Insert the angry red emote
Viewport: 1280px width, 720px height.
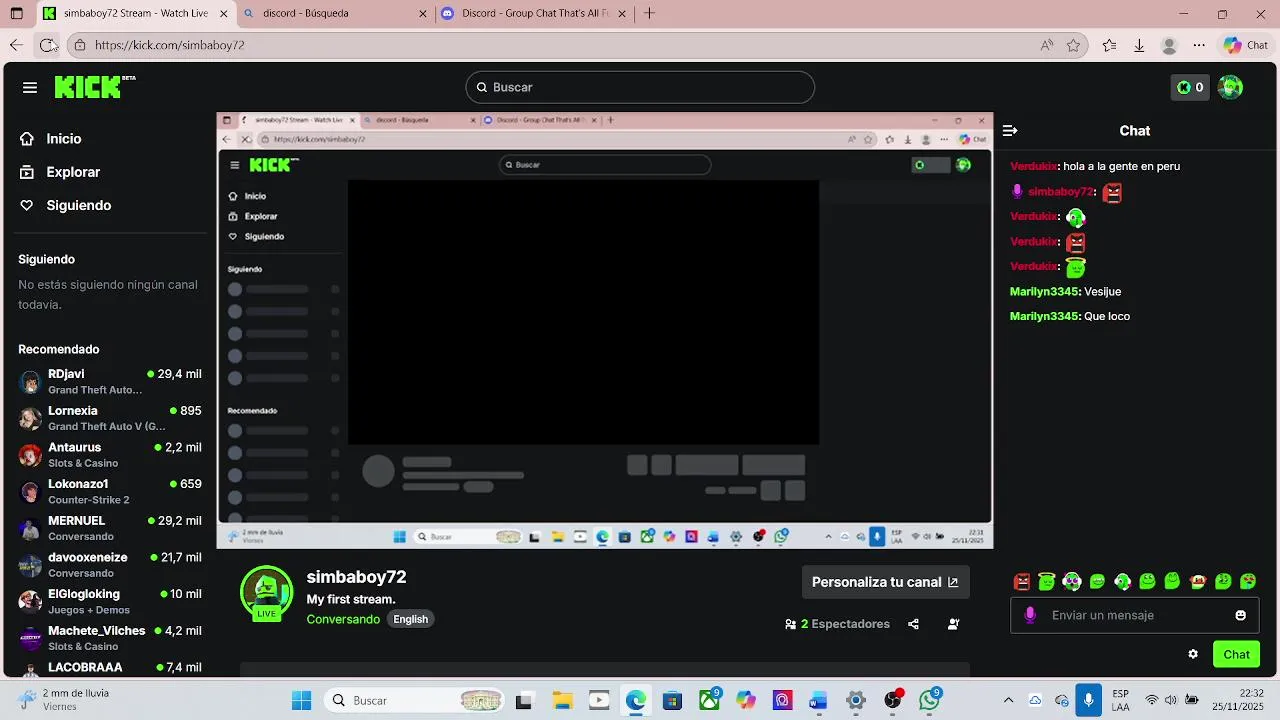[1022, 581]
